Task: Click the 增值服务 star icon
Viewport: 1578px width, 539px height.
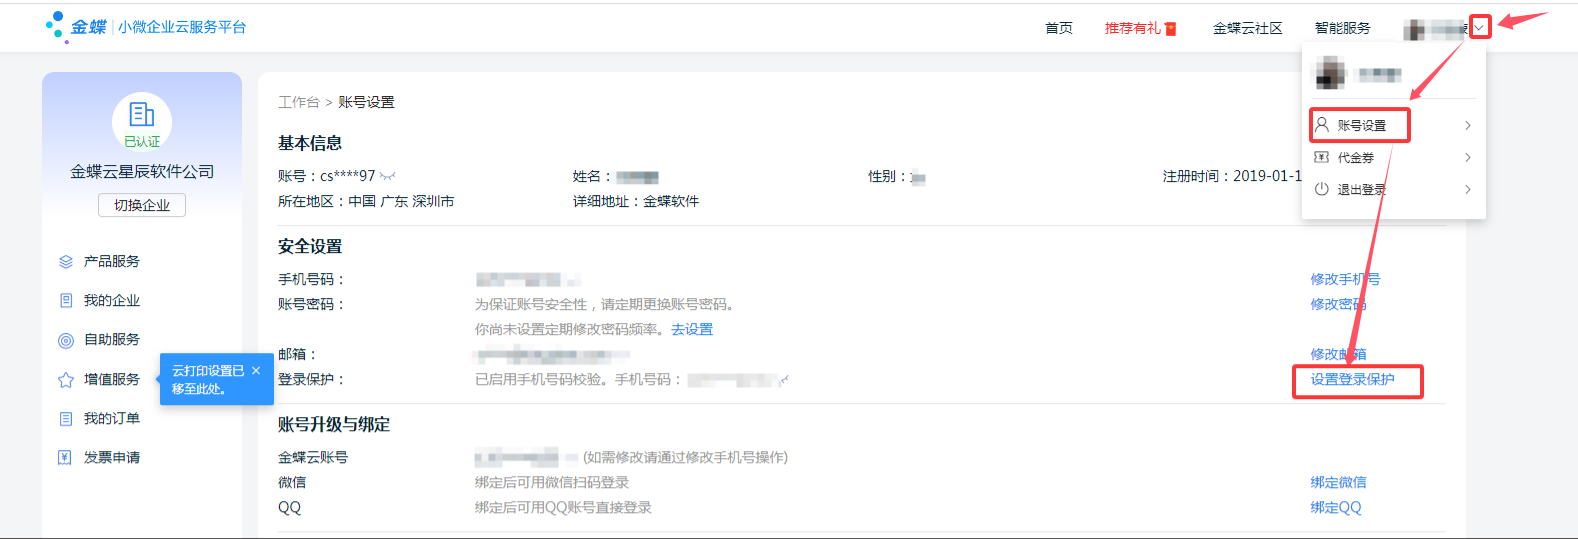Action: click(66, 380)
